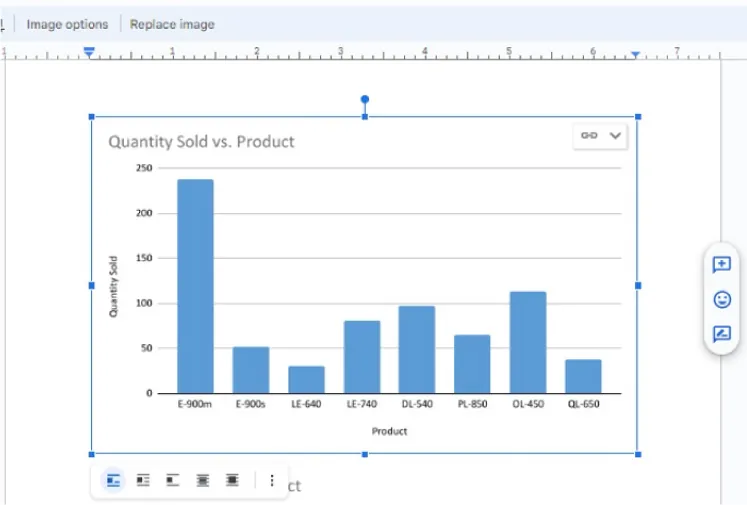Screen dimensions: 747x505
Task: Click the left indent marker on ruler
Action: (90, 52)
